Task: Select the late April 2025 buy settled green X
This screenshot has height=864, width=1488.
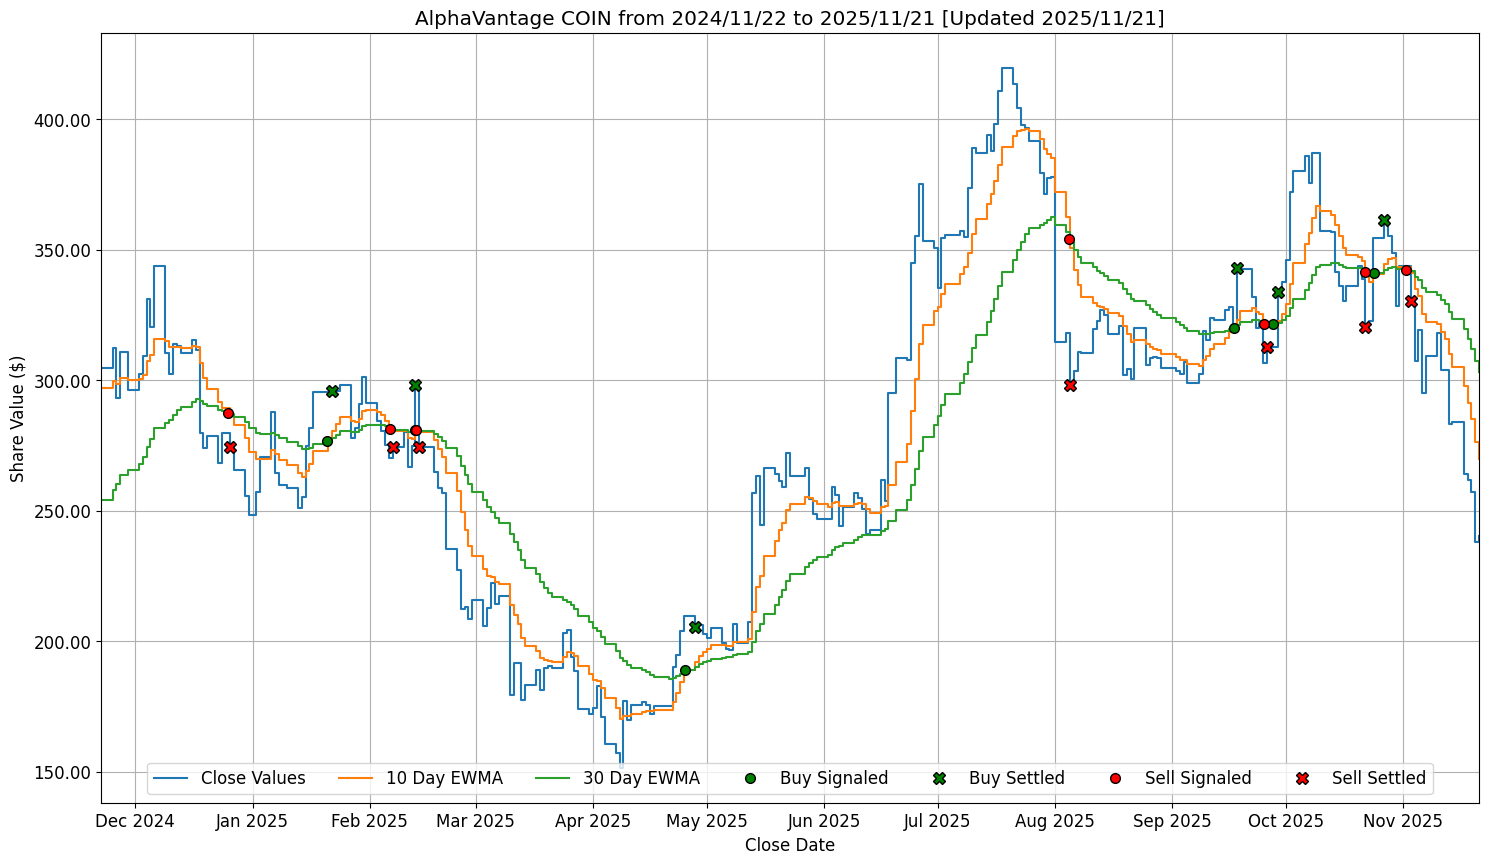Action: pos(695,627)
